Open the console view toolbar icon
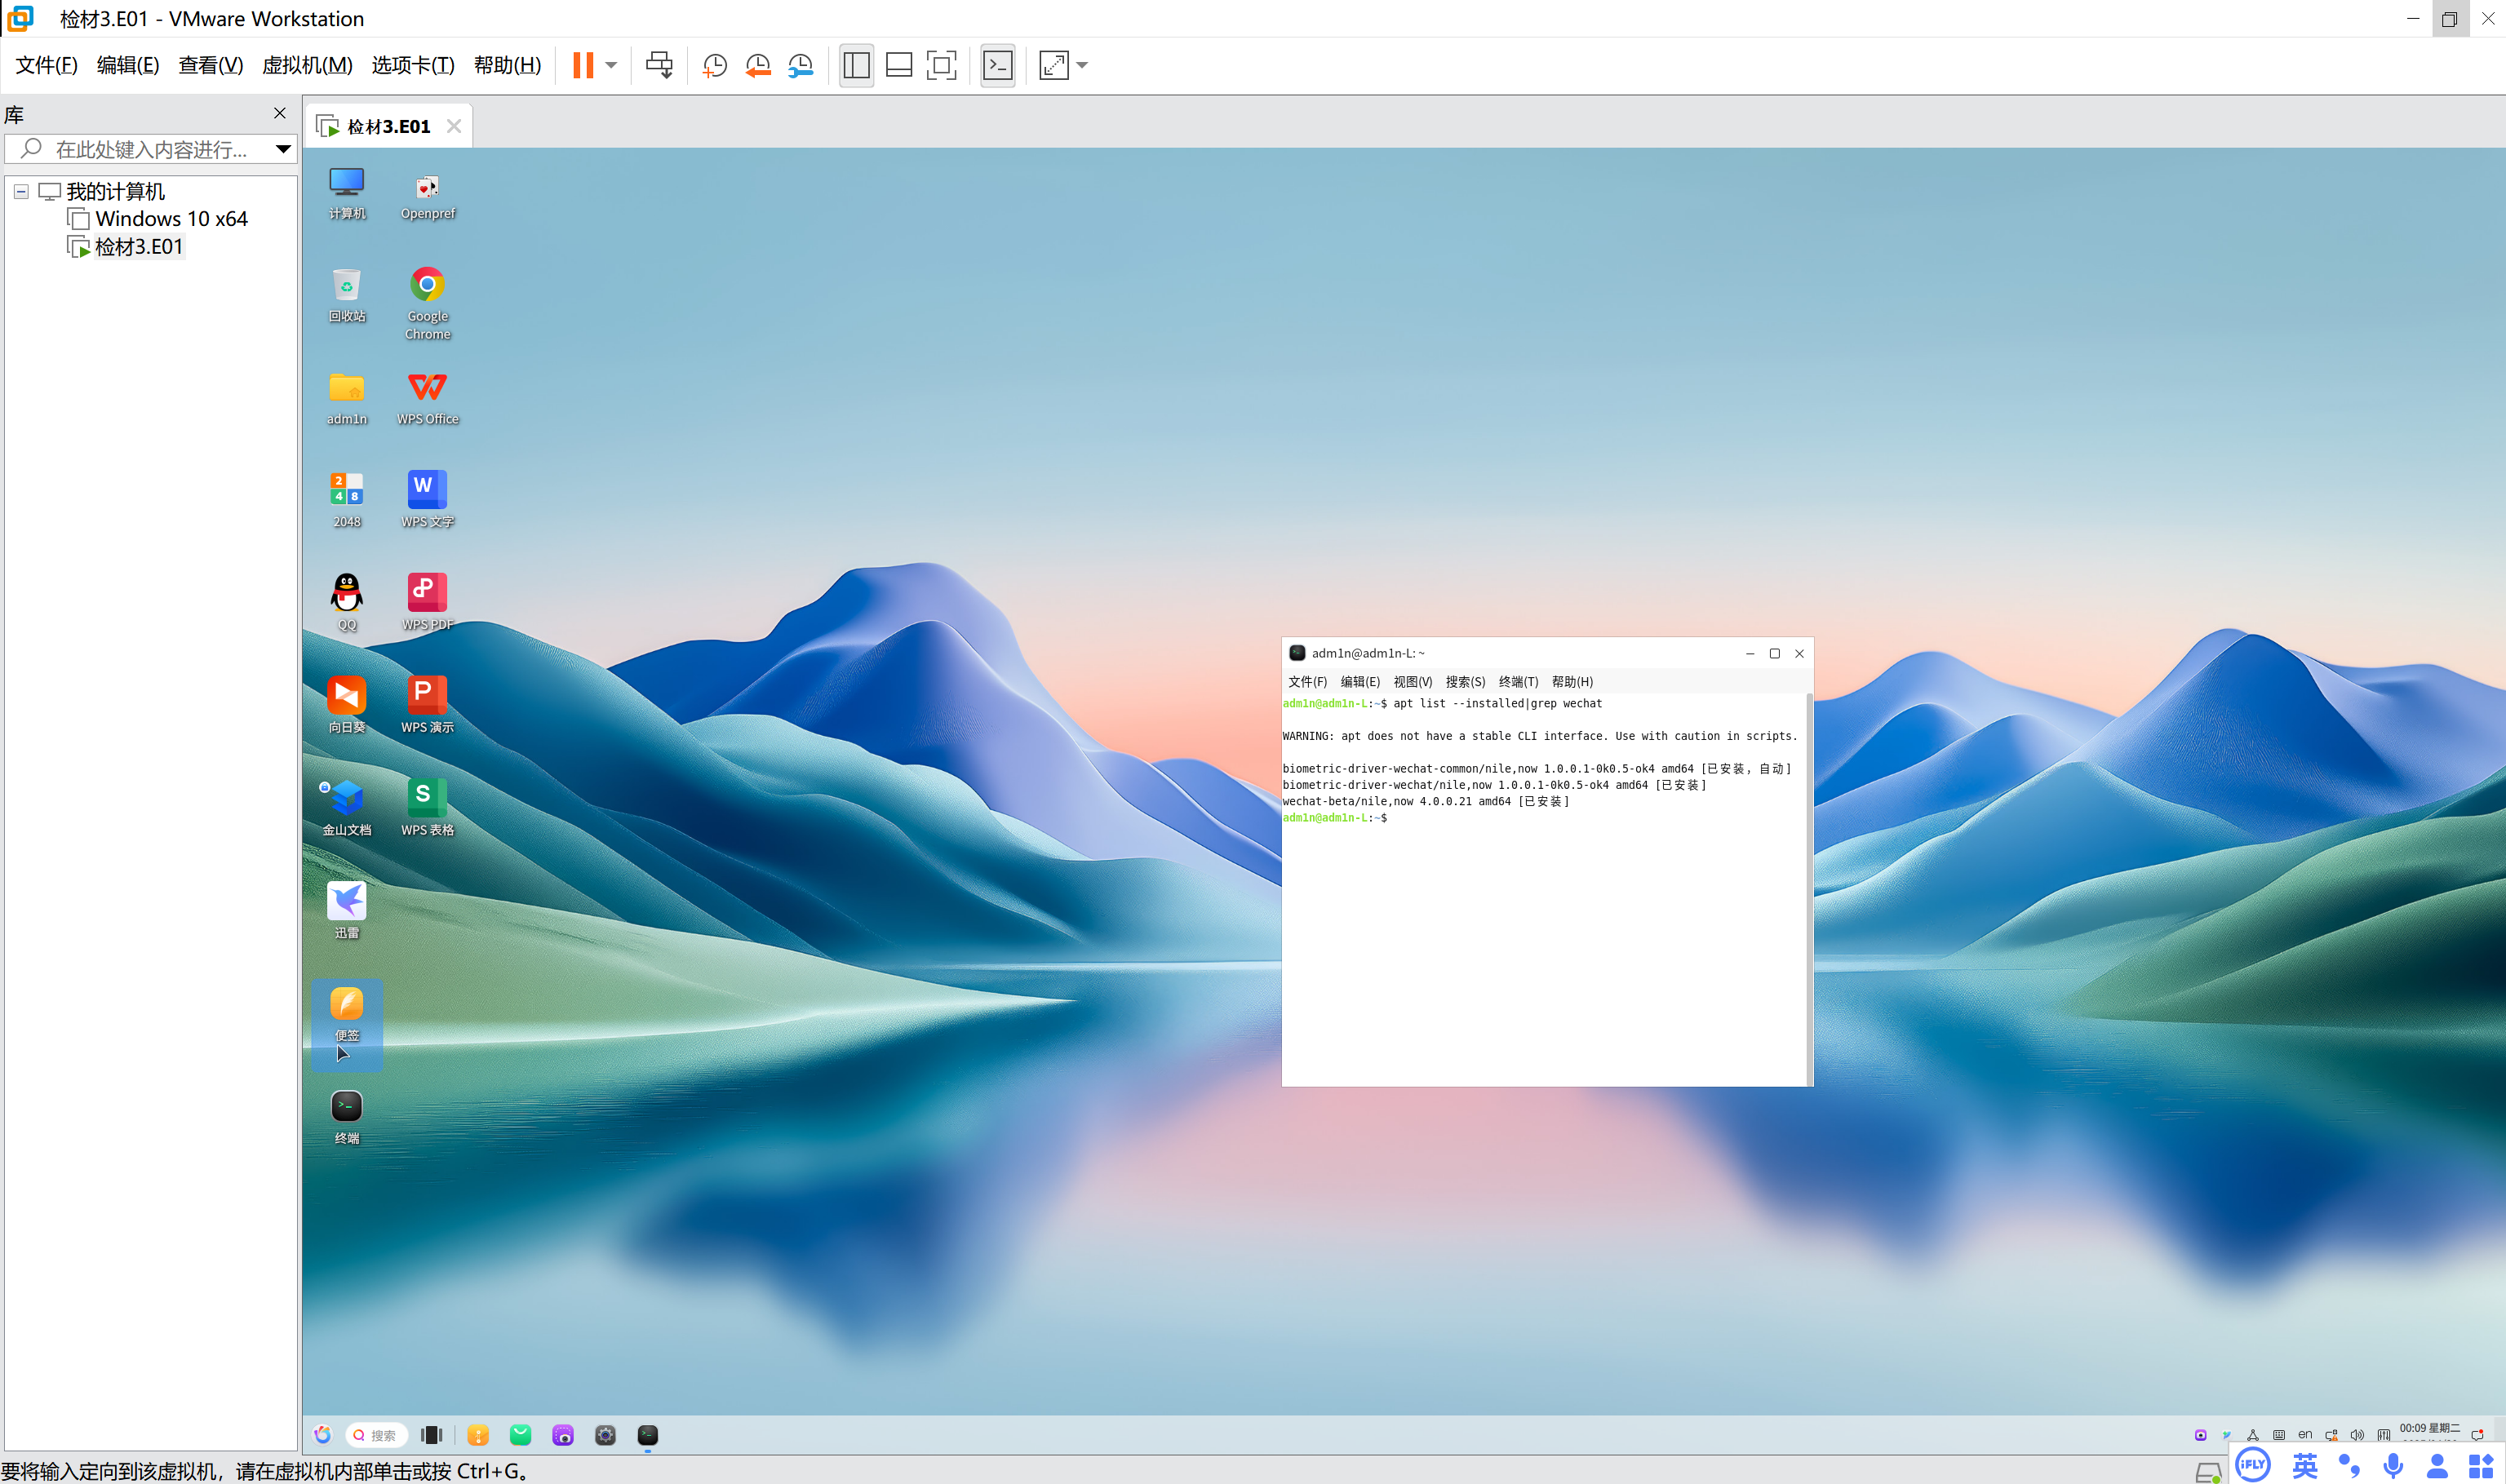Image resolution: width=2506 pixels, height=1484 pixels. [x=998, y=66]
